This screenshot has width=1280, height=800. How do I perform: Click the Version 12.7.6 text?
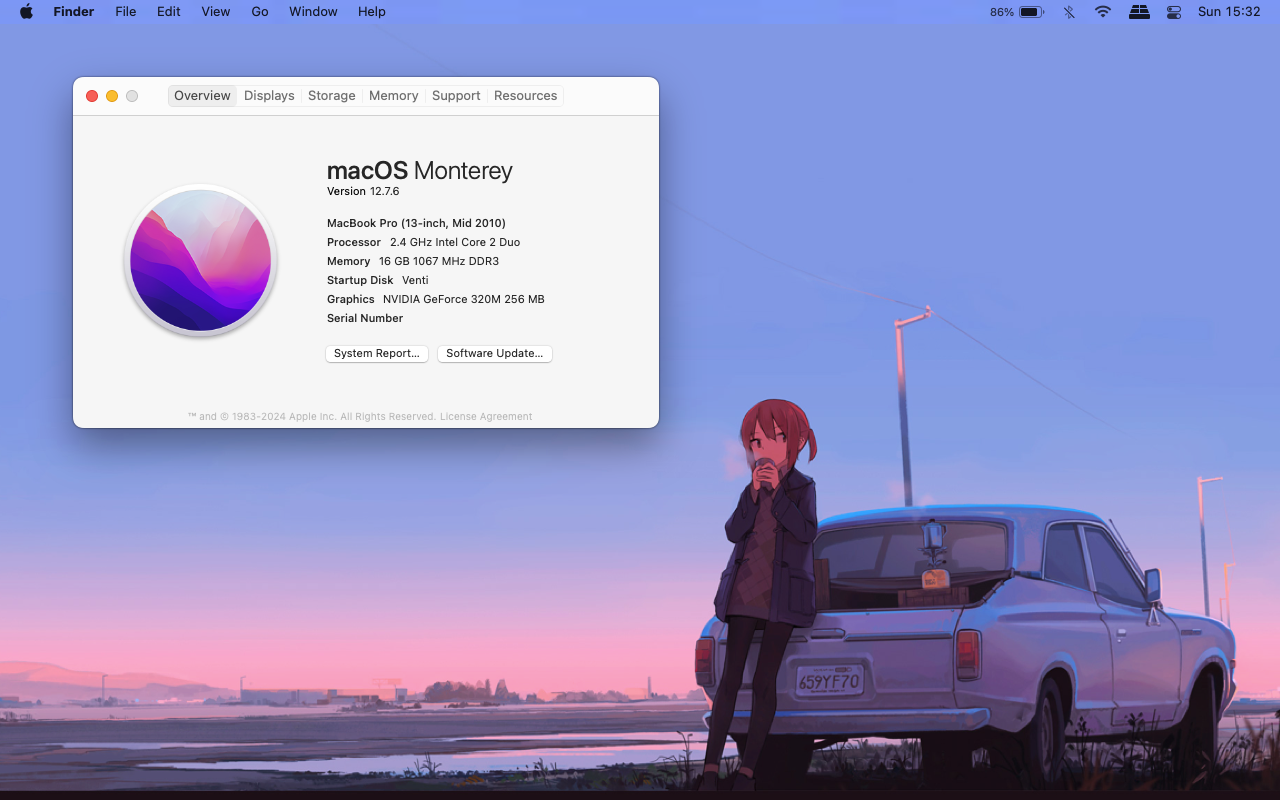tap(363, 192)
